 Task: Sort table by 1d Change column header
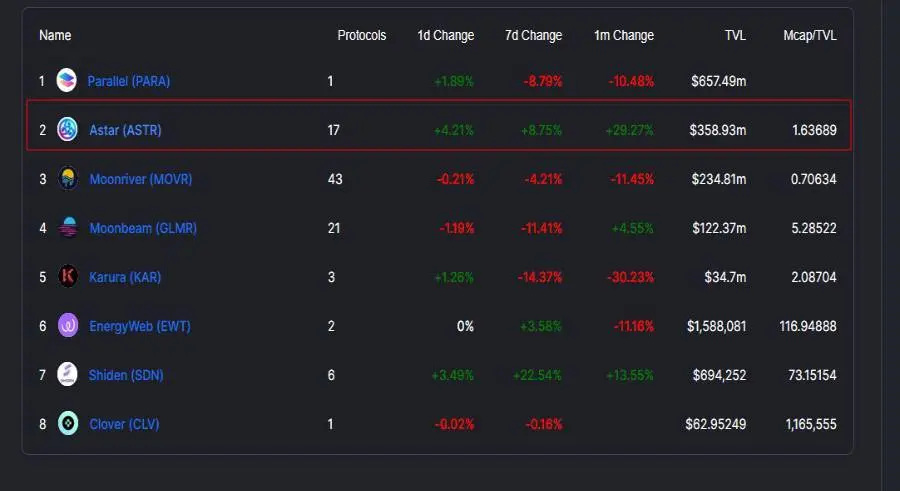pyautogui.click(x=445, y=35)
